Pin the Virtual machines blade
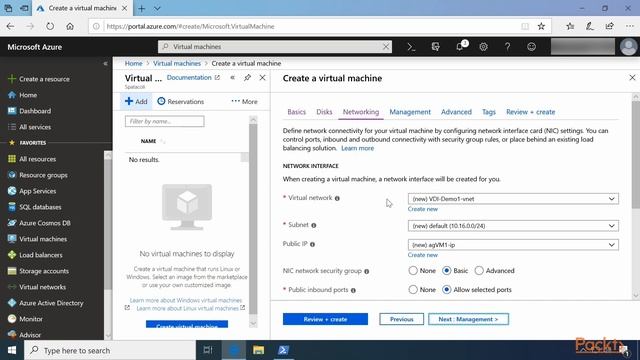 coord(247,78)
